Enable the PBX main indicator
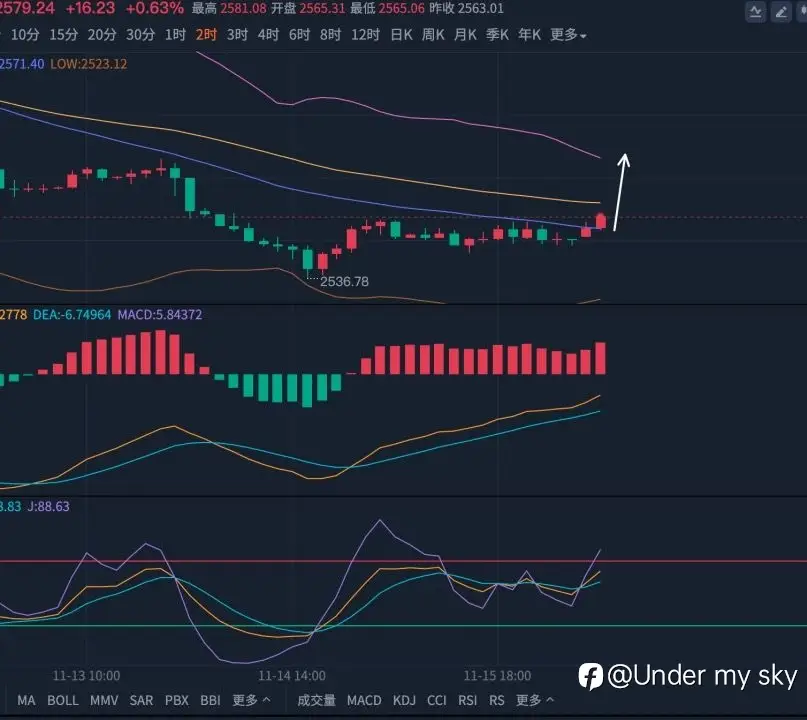The width and height of the screenshot is (807, 720). coord(177,700)
